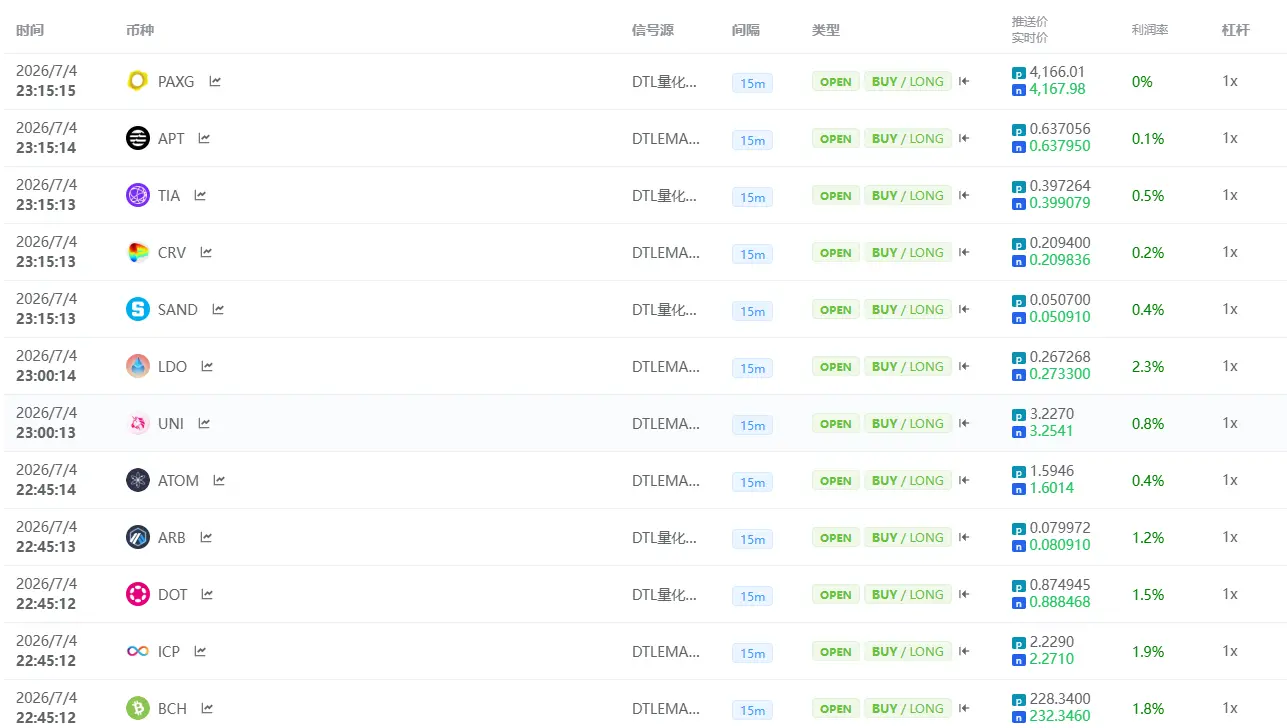The width and height of the screenshot is (1287, 728).
Task: Click signal source DTL量化... in PAXG row
Action: pos(665,81)
